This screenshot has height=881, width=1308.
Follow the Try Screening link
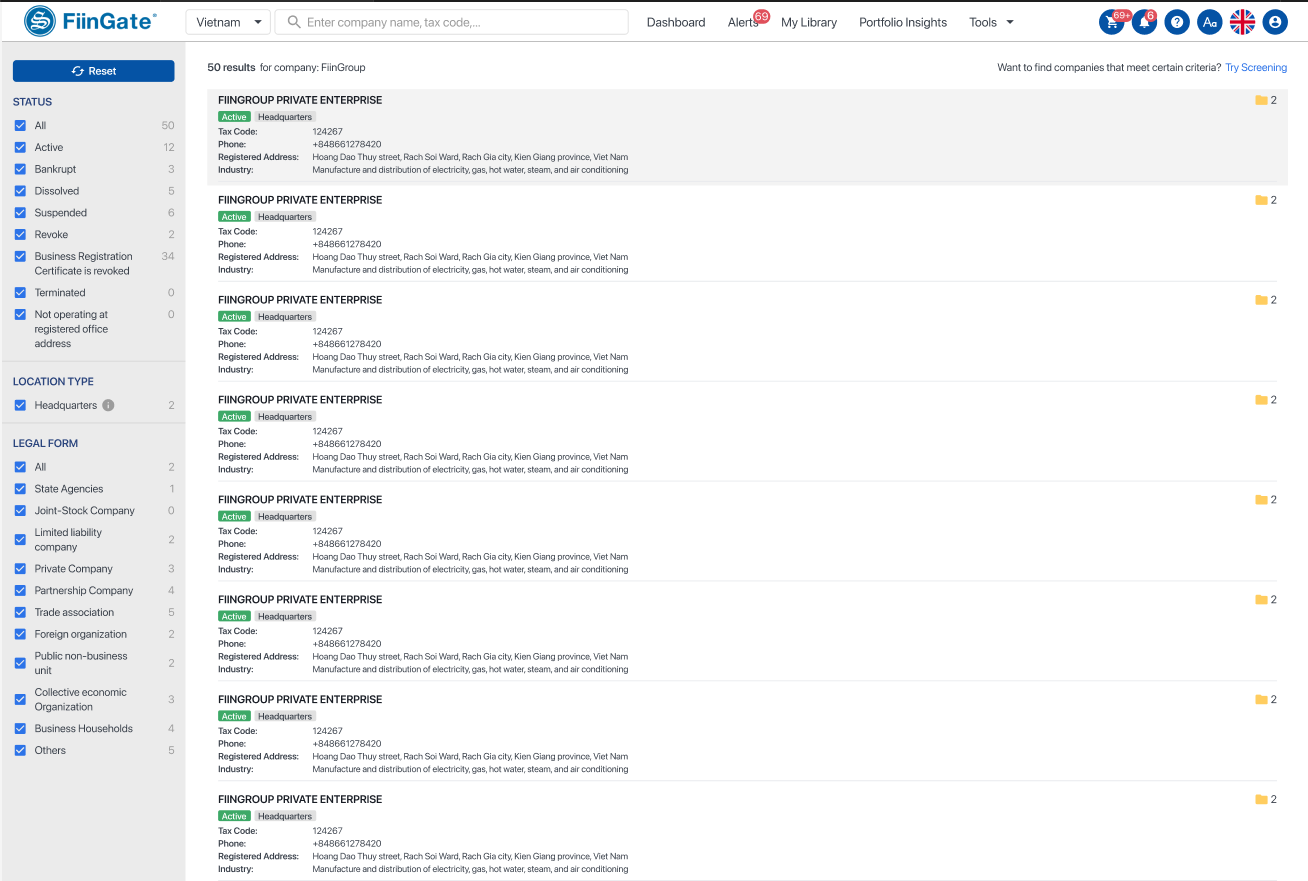click(1256, 68)
